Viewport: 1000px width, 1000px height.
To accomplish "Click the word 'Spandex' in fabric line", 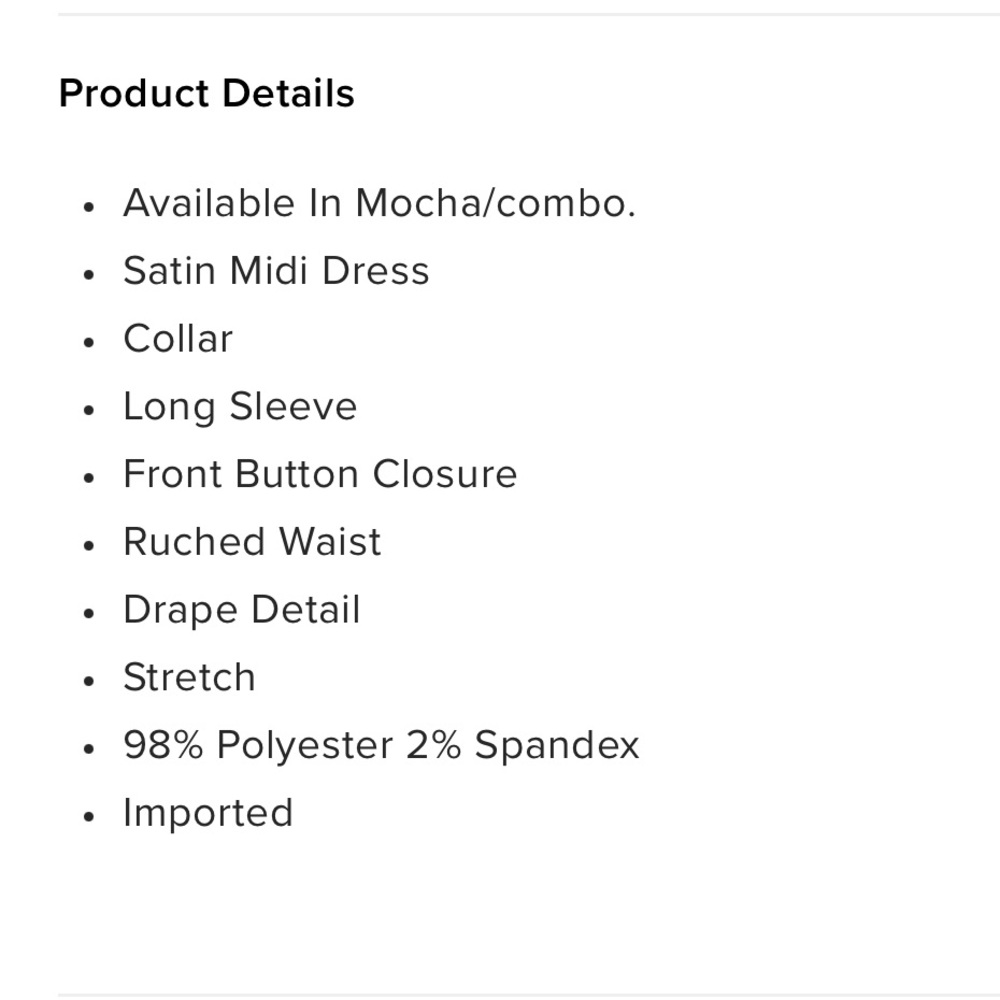I will [557, 746].
